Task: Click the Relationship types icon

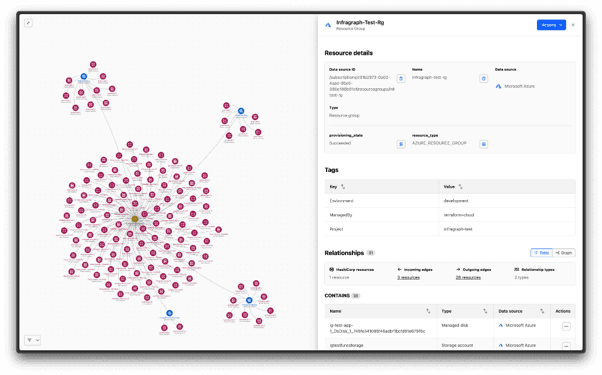Action: coord(517,269)
